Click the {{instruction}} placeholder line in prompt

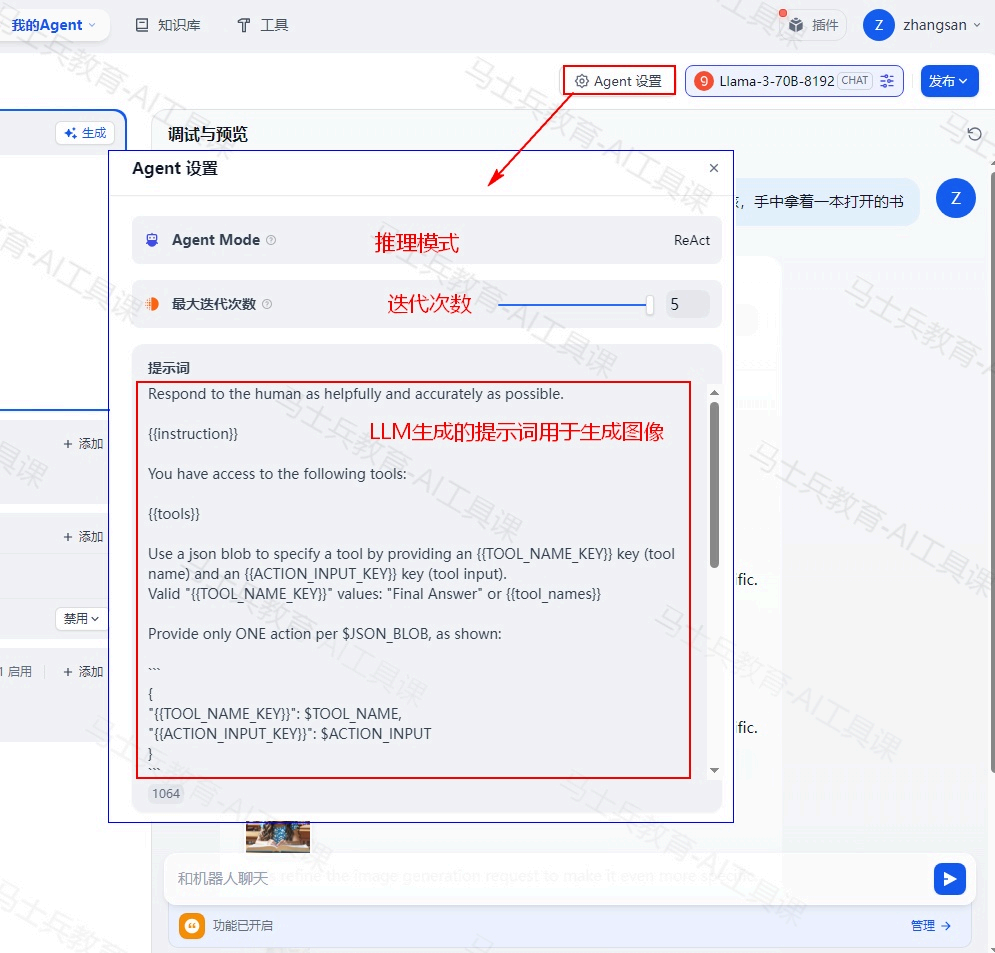[193, 434]
